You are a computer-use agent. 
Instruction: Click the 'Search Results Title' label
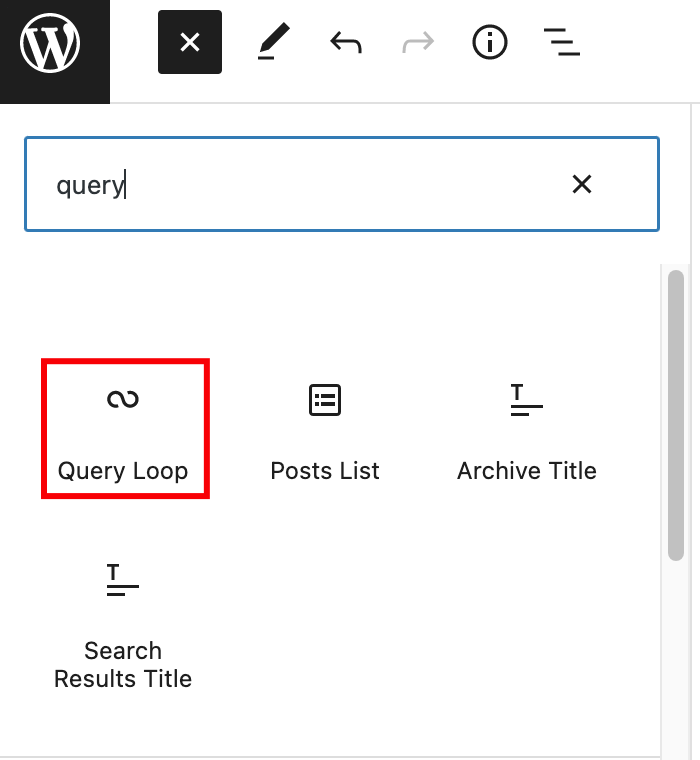(x=123, y=665)
